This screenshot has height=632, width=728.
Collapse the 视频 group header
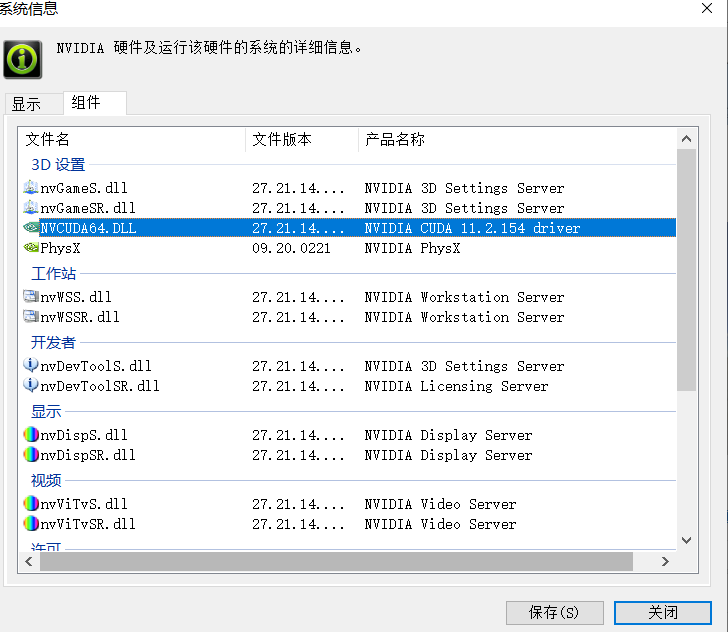pyautogui.click(x=46, y=480)
